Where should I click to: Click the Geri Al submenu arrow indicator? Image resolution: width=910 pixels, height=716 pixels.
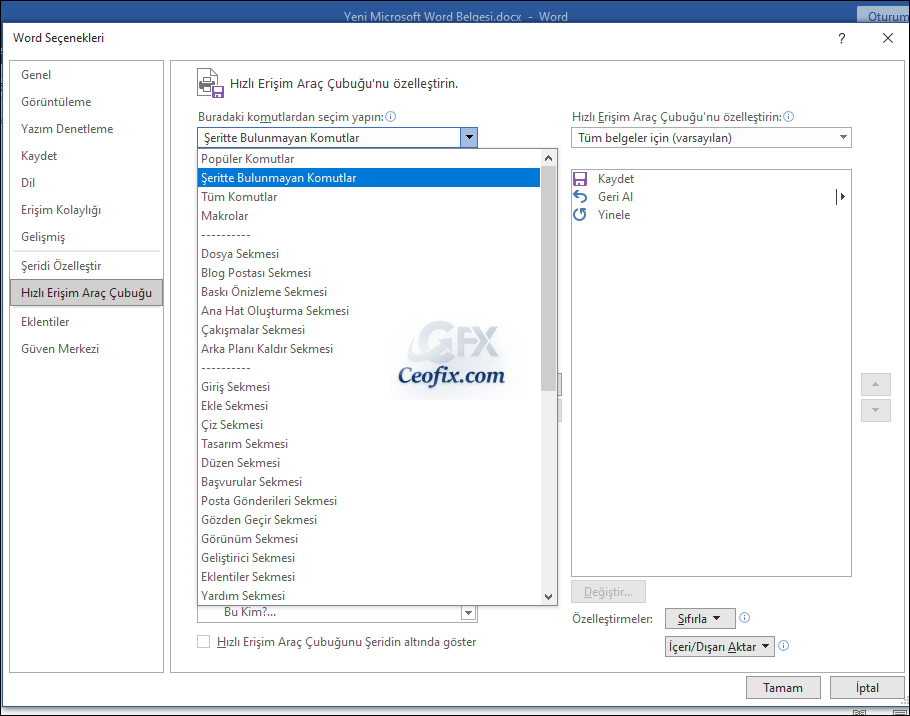click(x=841, y=197)
